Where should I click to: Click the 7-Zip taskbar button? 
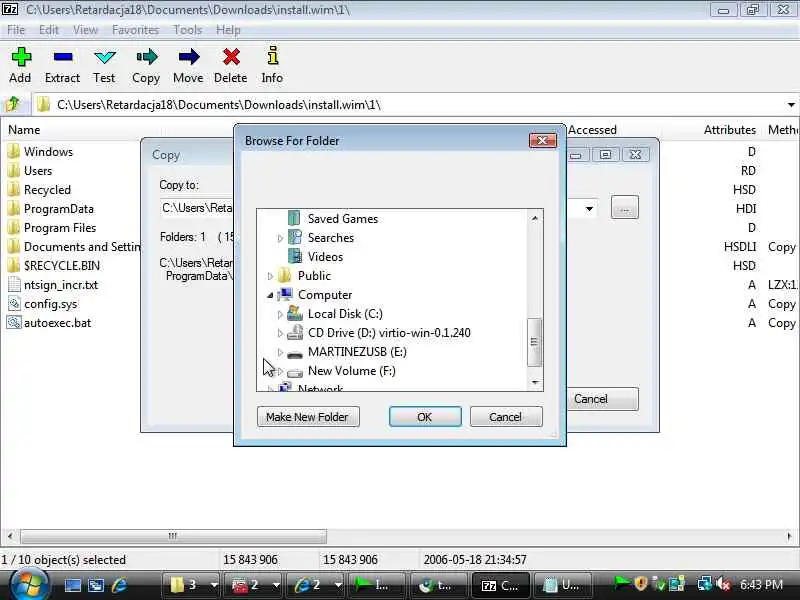[500, 585]
